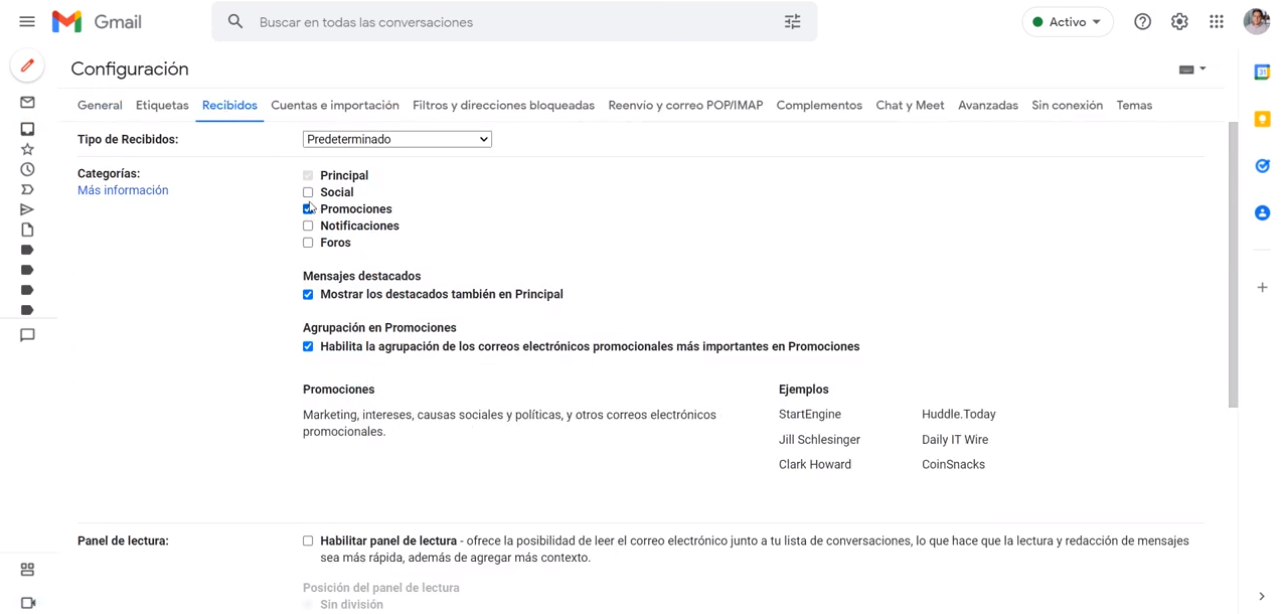Open Contacts side panel icon

click(1262, 213)
